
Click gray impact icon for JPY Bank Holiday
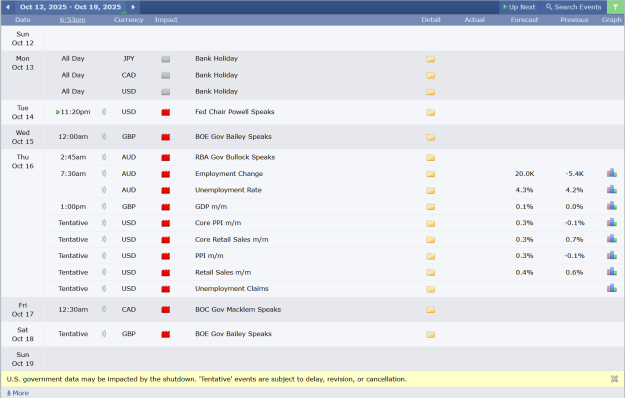click(x=166, y=59)
